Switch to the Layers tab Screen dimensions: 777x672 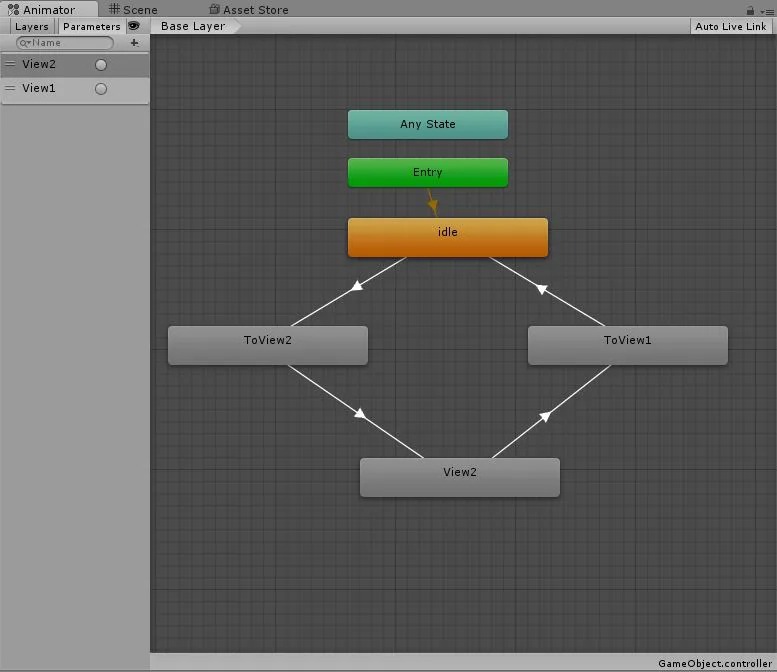(31, 26)
